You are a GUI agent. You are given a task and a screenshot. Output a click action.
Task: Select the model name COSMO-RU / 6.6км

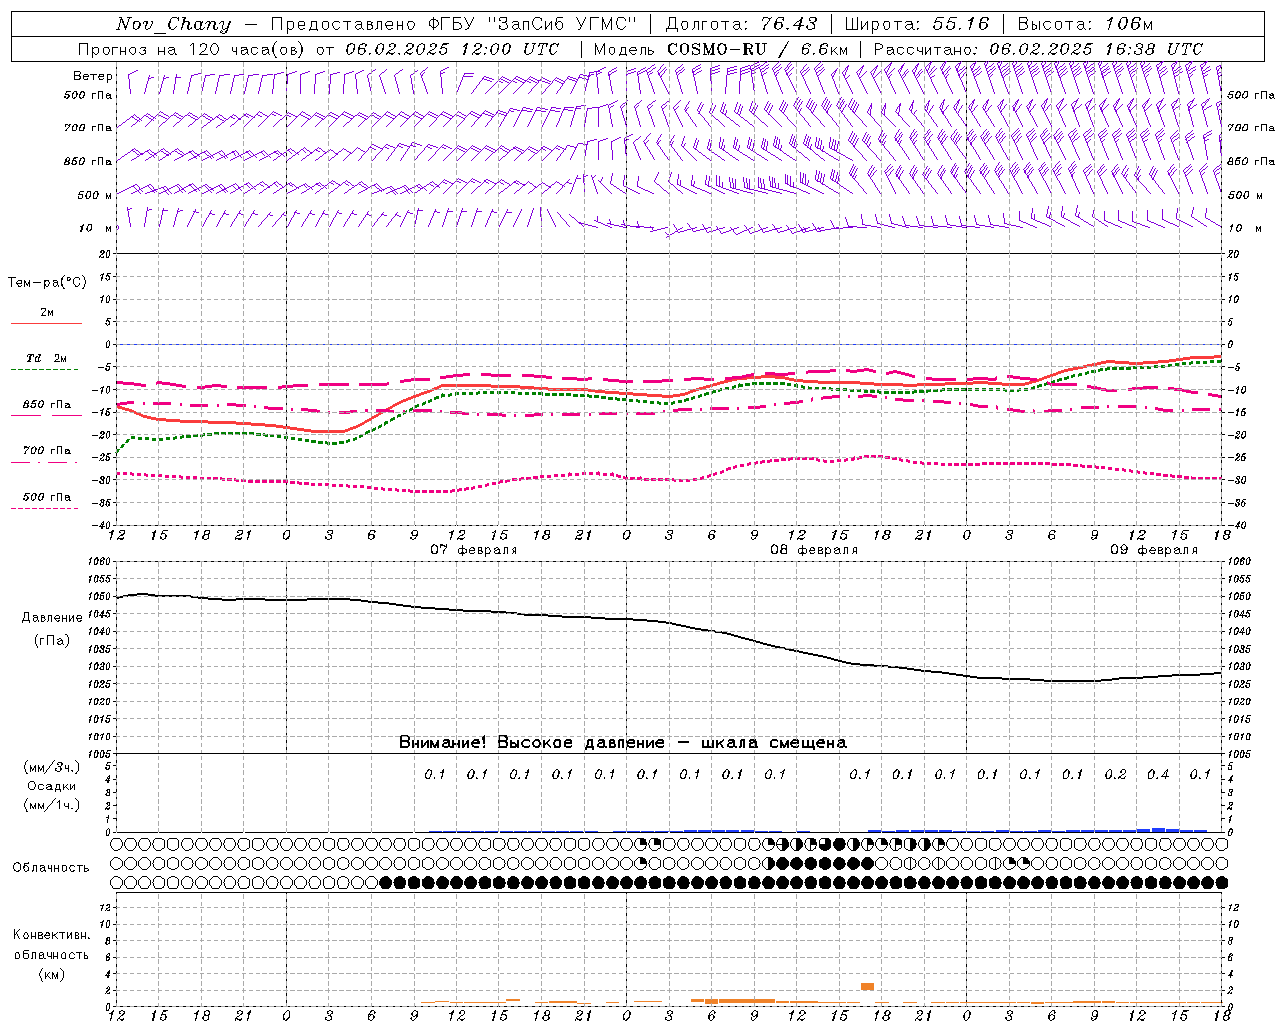point(757,49)
